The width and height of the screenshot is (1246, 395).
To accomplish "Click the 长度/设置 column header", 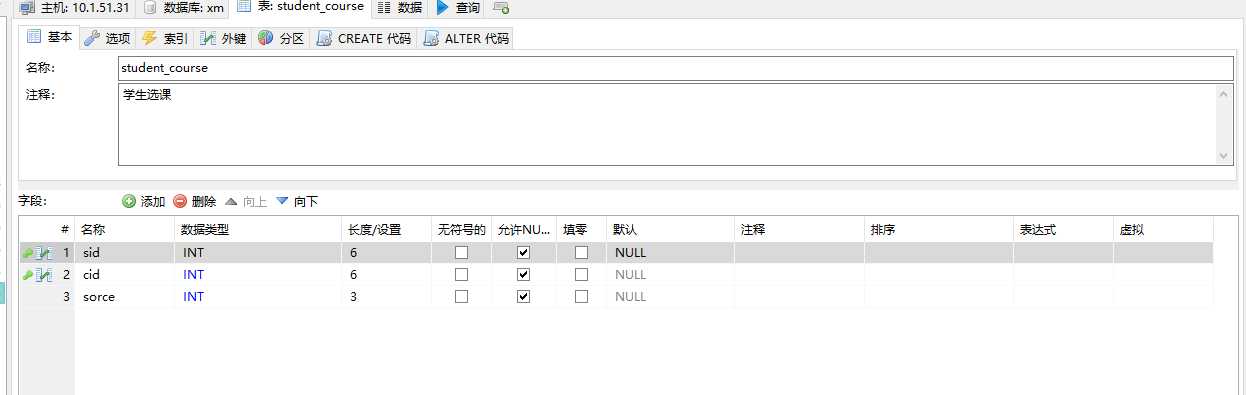I will click(x=387, y=230).
